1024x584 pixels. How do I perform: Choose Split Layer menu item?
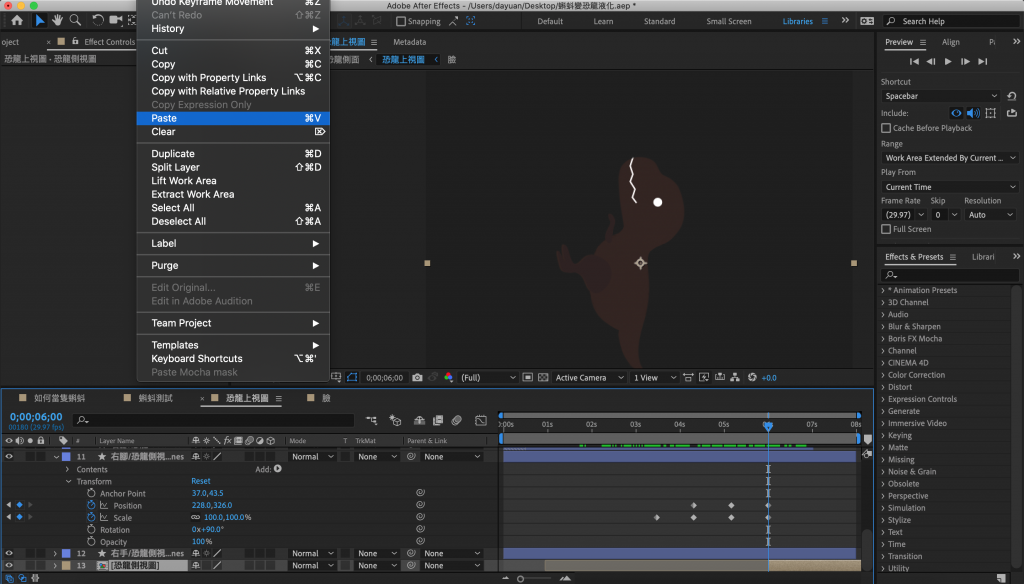[233, 167]
